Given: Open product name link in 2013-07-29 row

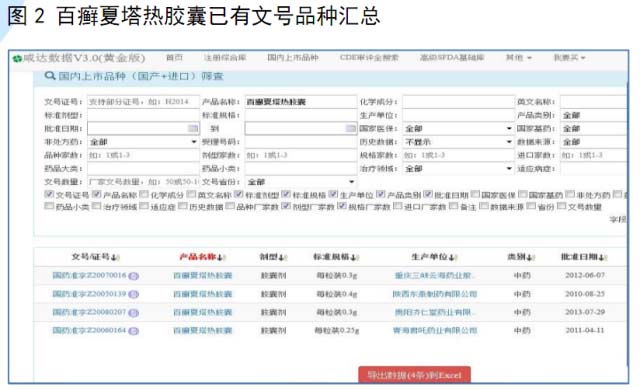Looking at the screenshot, I should [202, 313].
